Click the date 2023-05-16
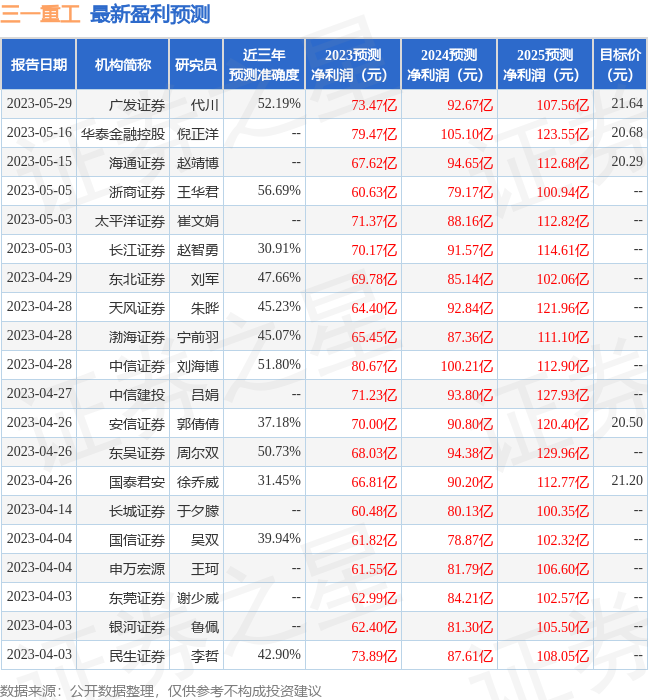 coord(39,133)
